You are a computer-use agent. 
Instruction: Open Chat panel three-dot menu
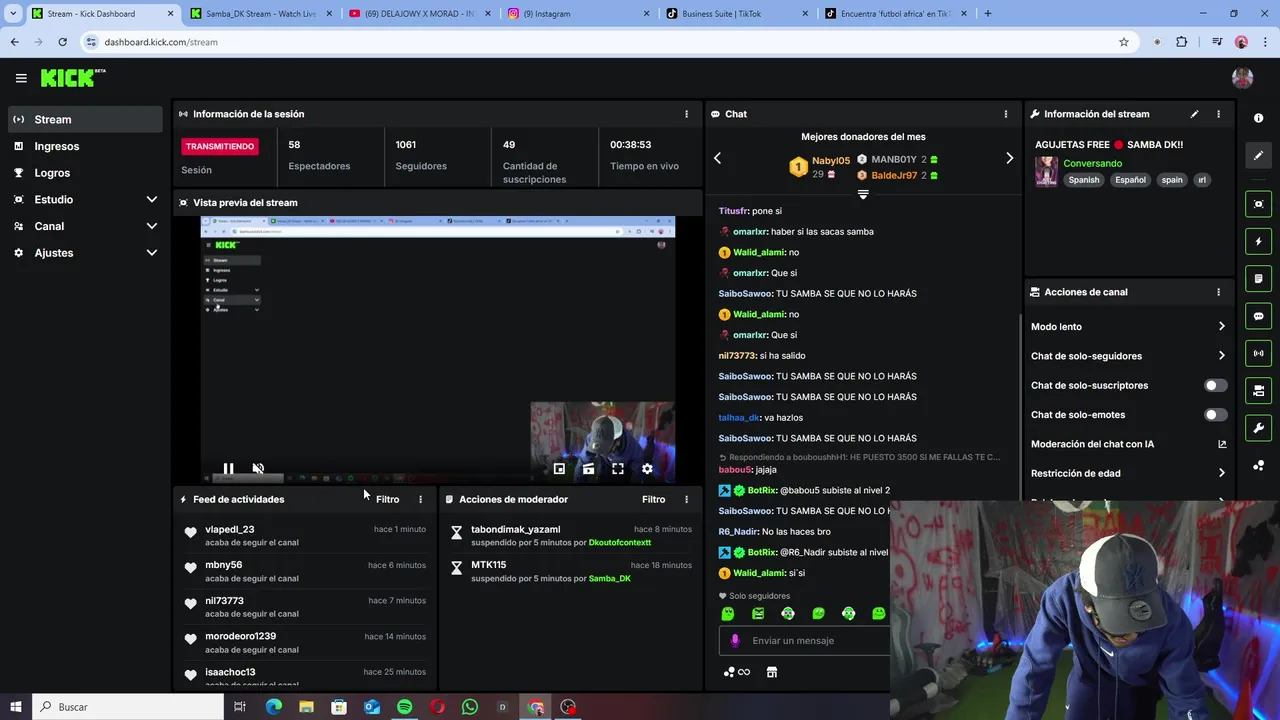click(x=1005, y=114)
